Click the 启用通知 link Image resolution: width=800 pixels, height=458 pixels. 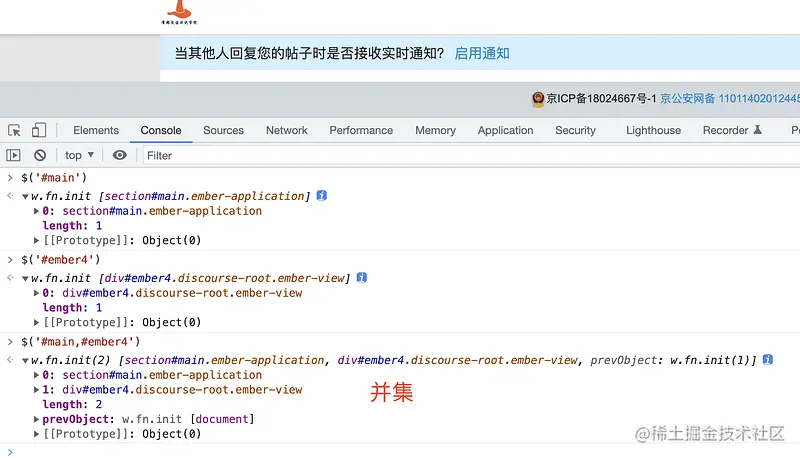coord(482,53)
